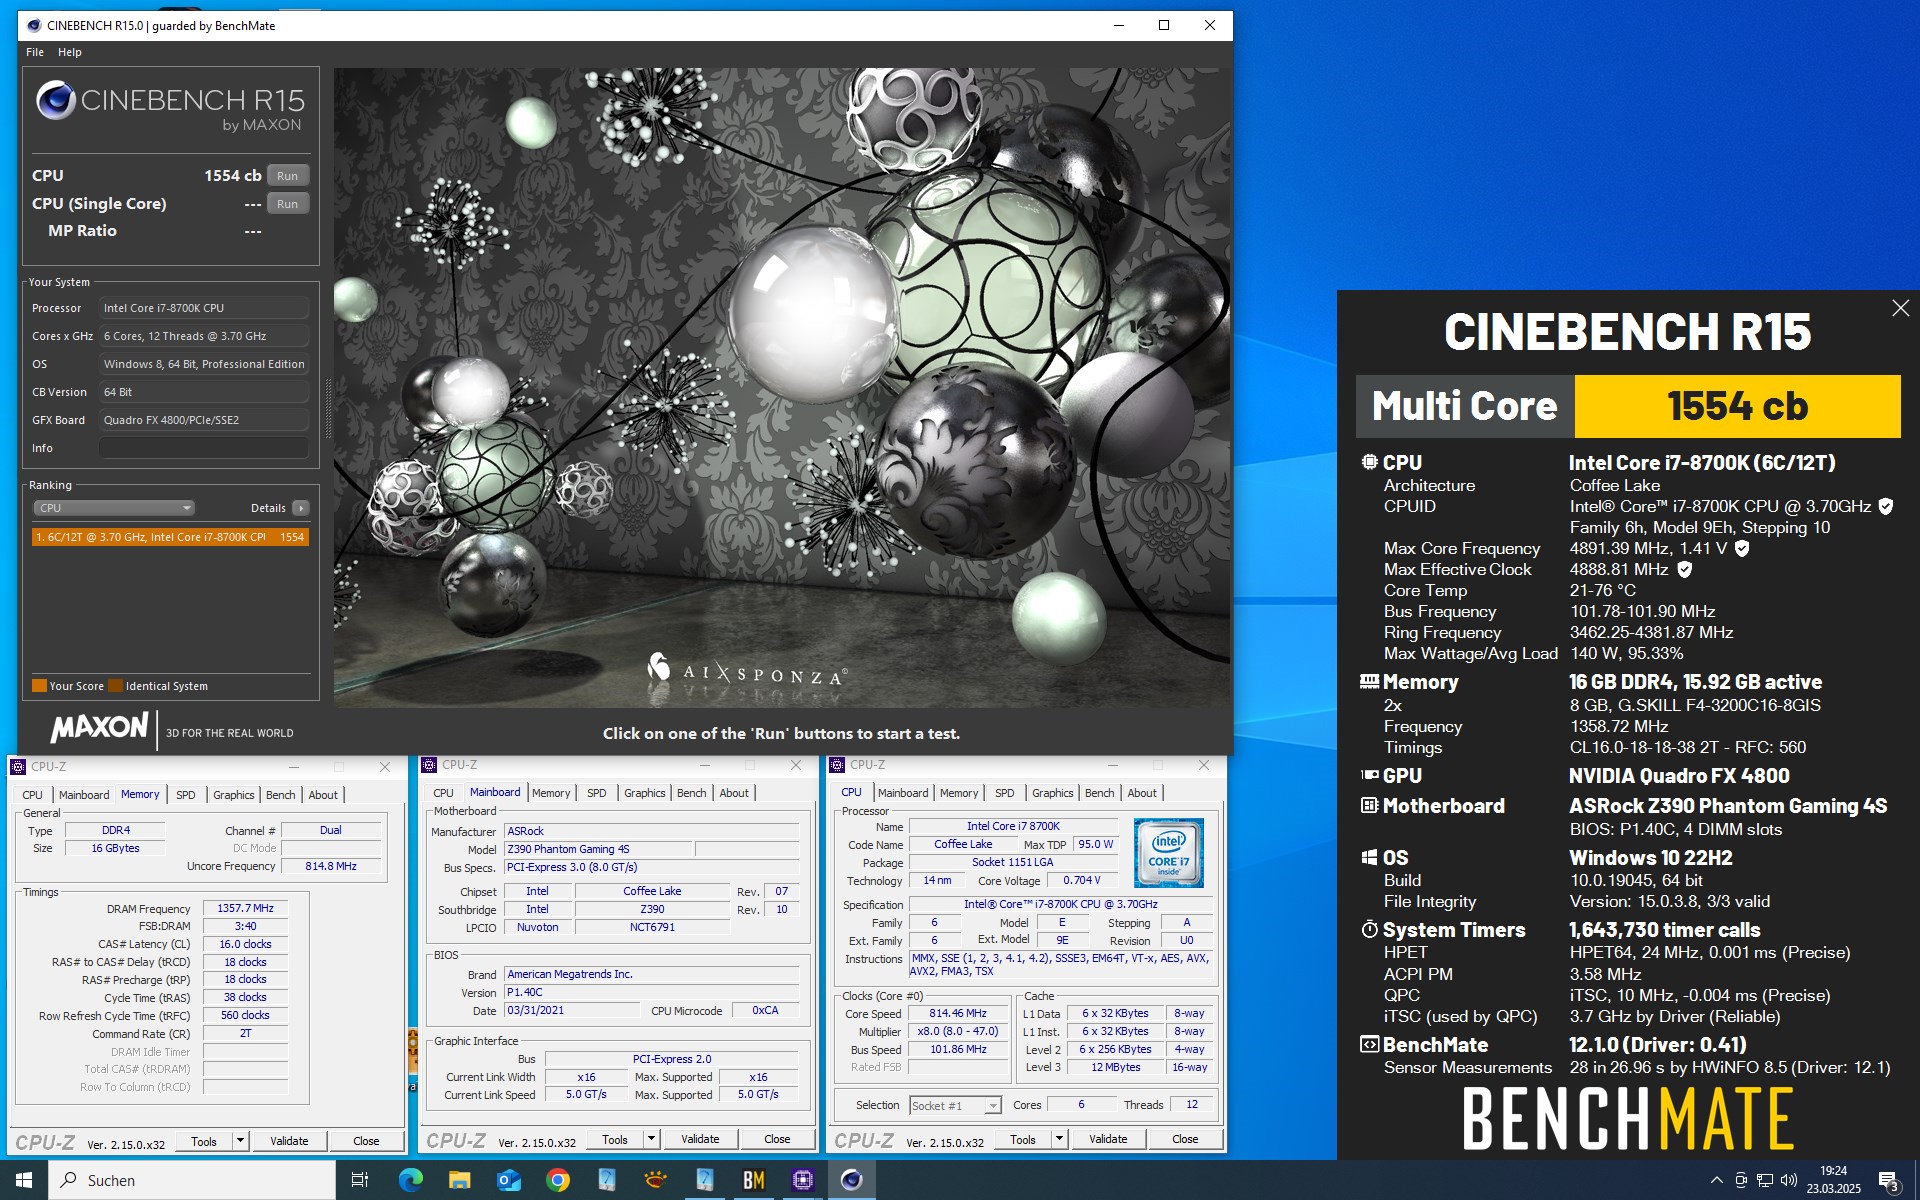Open About tab in CPU-Z Memory window
The image size is (1920, 1200).
pyautogui.click(x=323, y=795)
